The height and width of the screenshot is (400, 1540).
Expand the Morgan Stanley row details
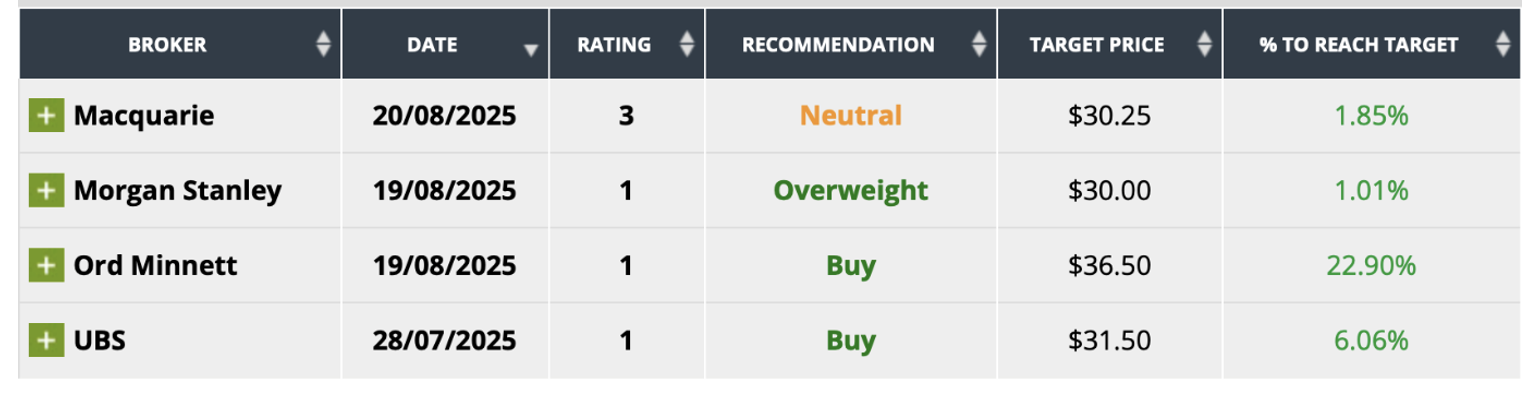pos(44,190)
